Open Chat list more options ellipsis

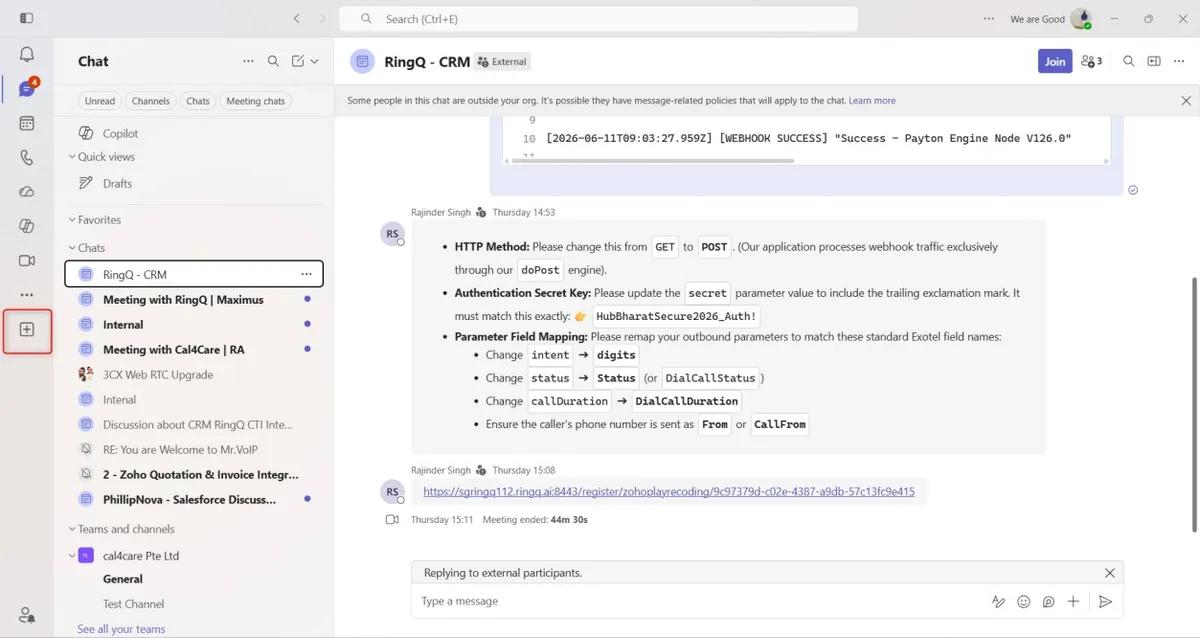click(248, 61)
